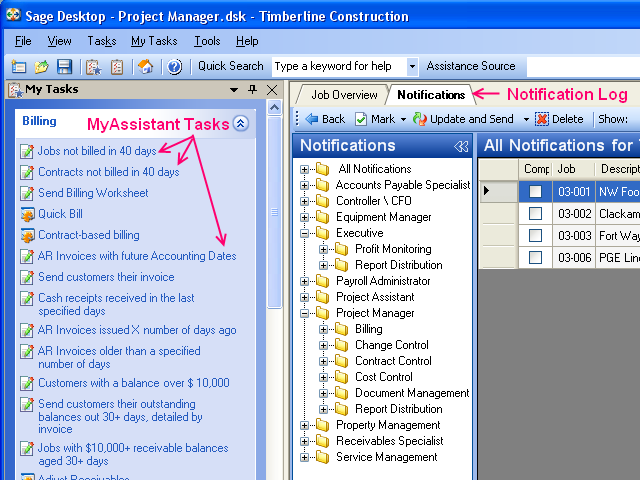Check the Complete box for job 03-003

click(x=535, y=236)
